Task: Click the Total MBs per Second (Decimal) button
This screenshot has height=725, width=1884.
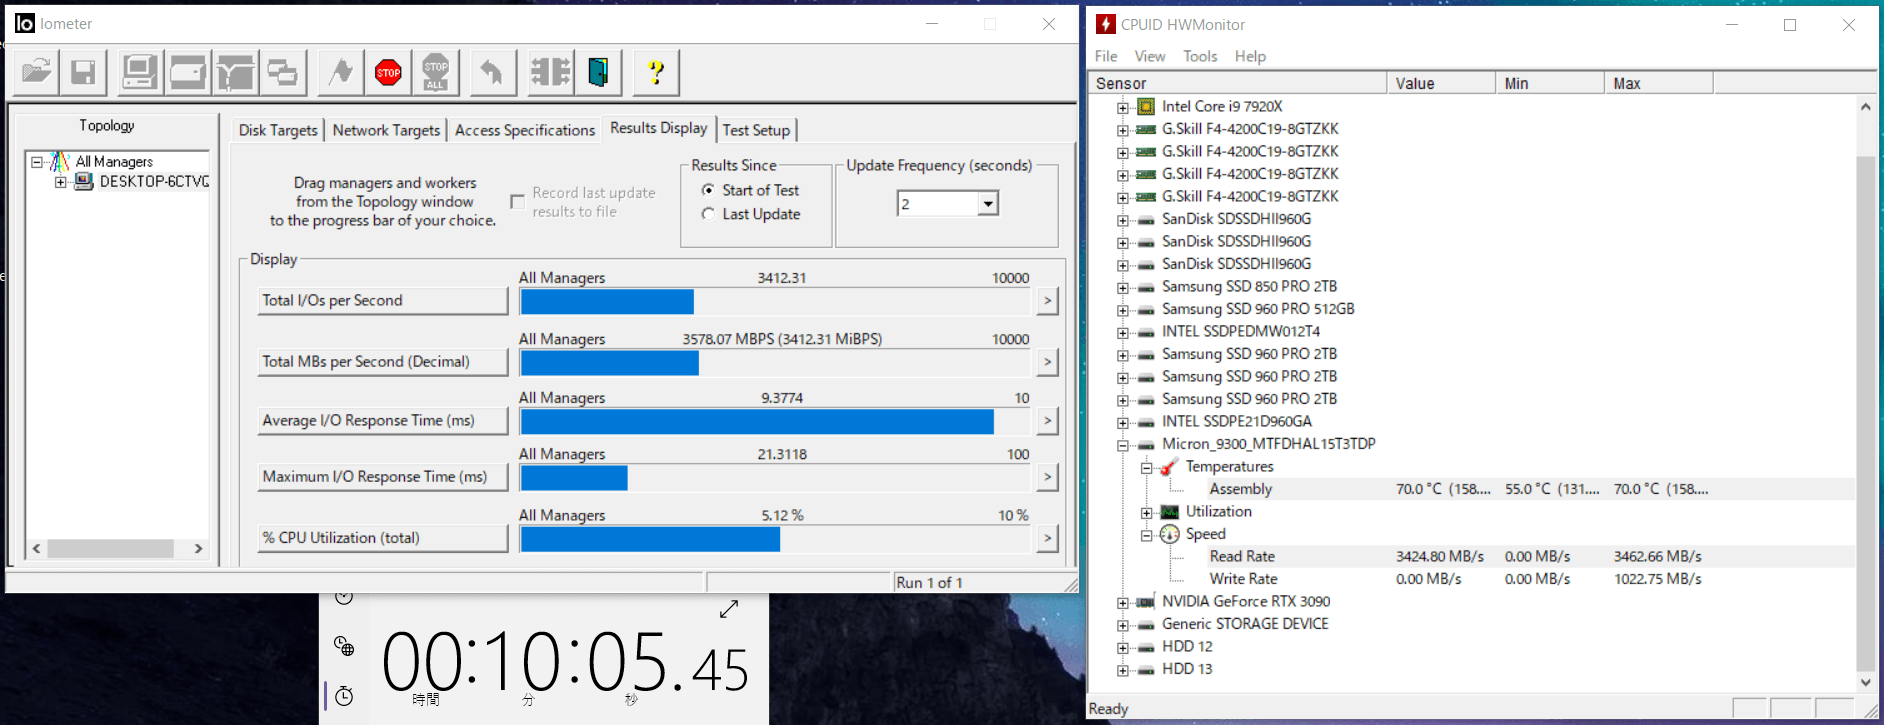Action: (383, 362)
